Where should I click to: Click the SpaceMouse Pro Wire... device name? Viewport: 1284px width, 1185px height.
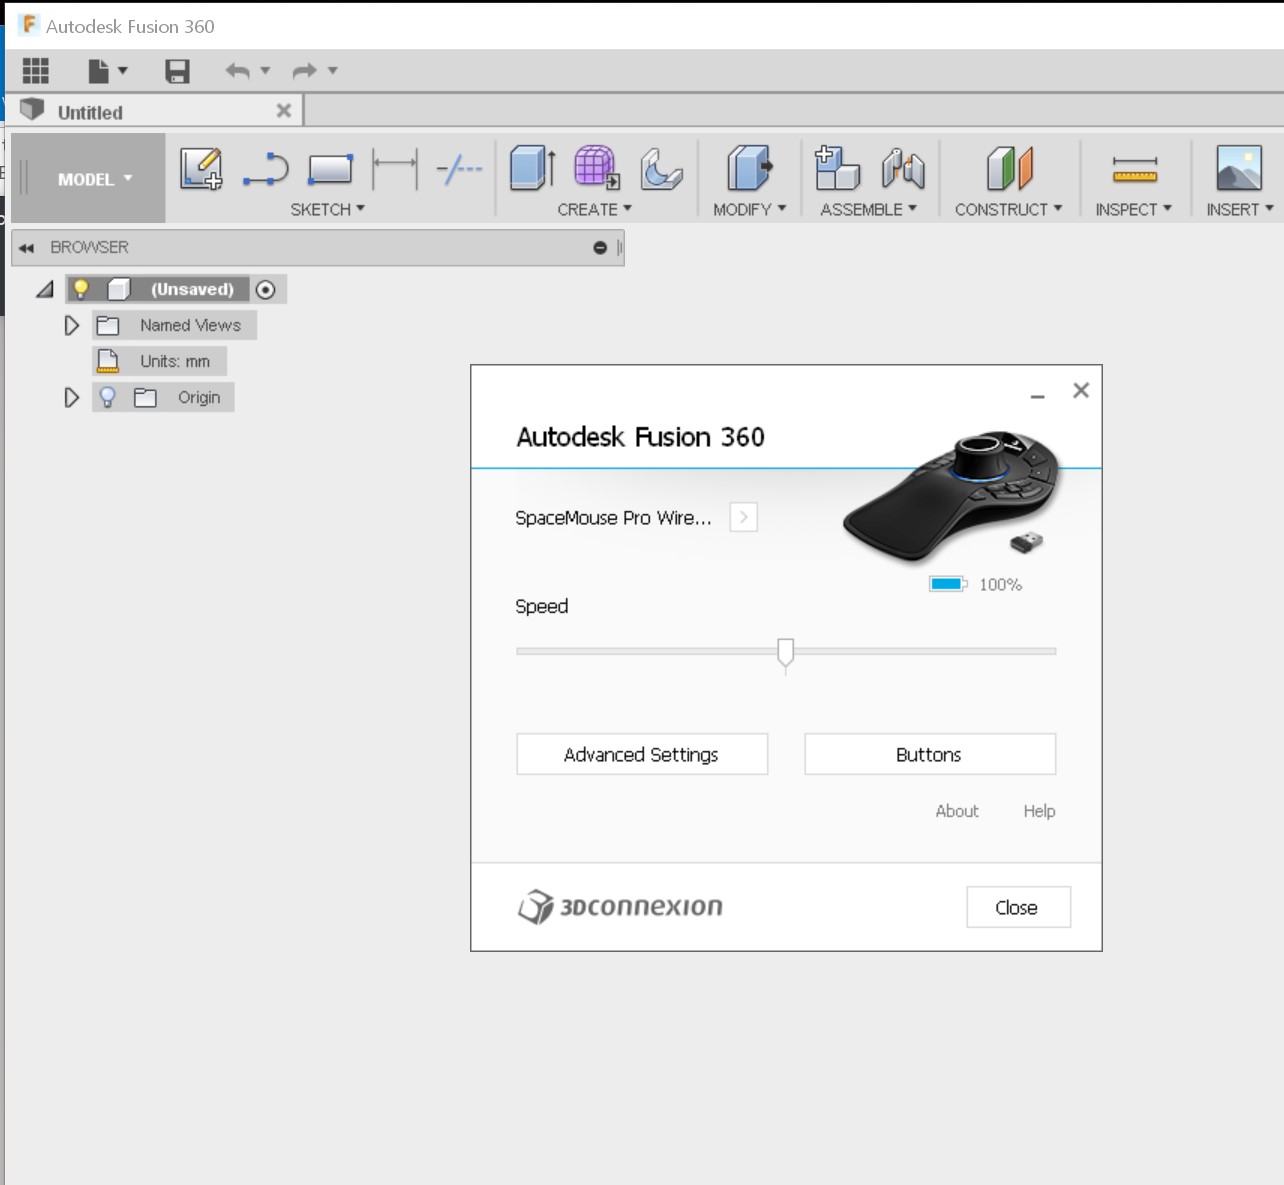click(x=614, y=517)
